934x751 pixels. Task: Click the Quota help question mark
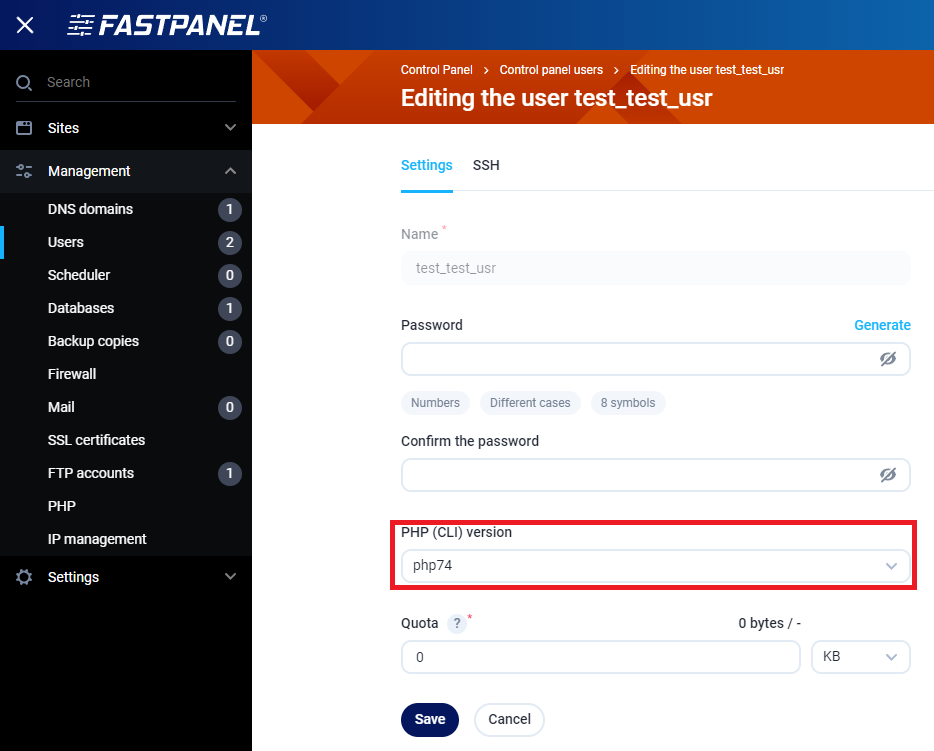coord(456,624)
